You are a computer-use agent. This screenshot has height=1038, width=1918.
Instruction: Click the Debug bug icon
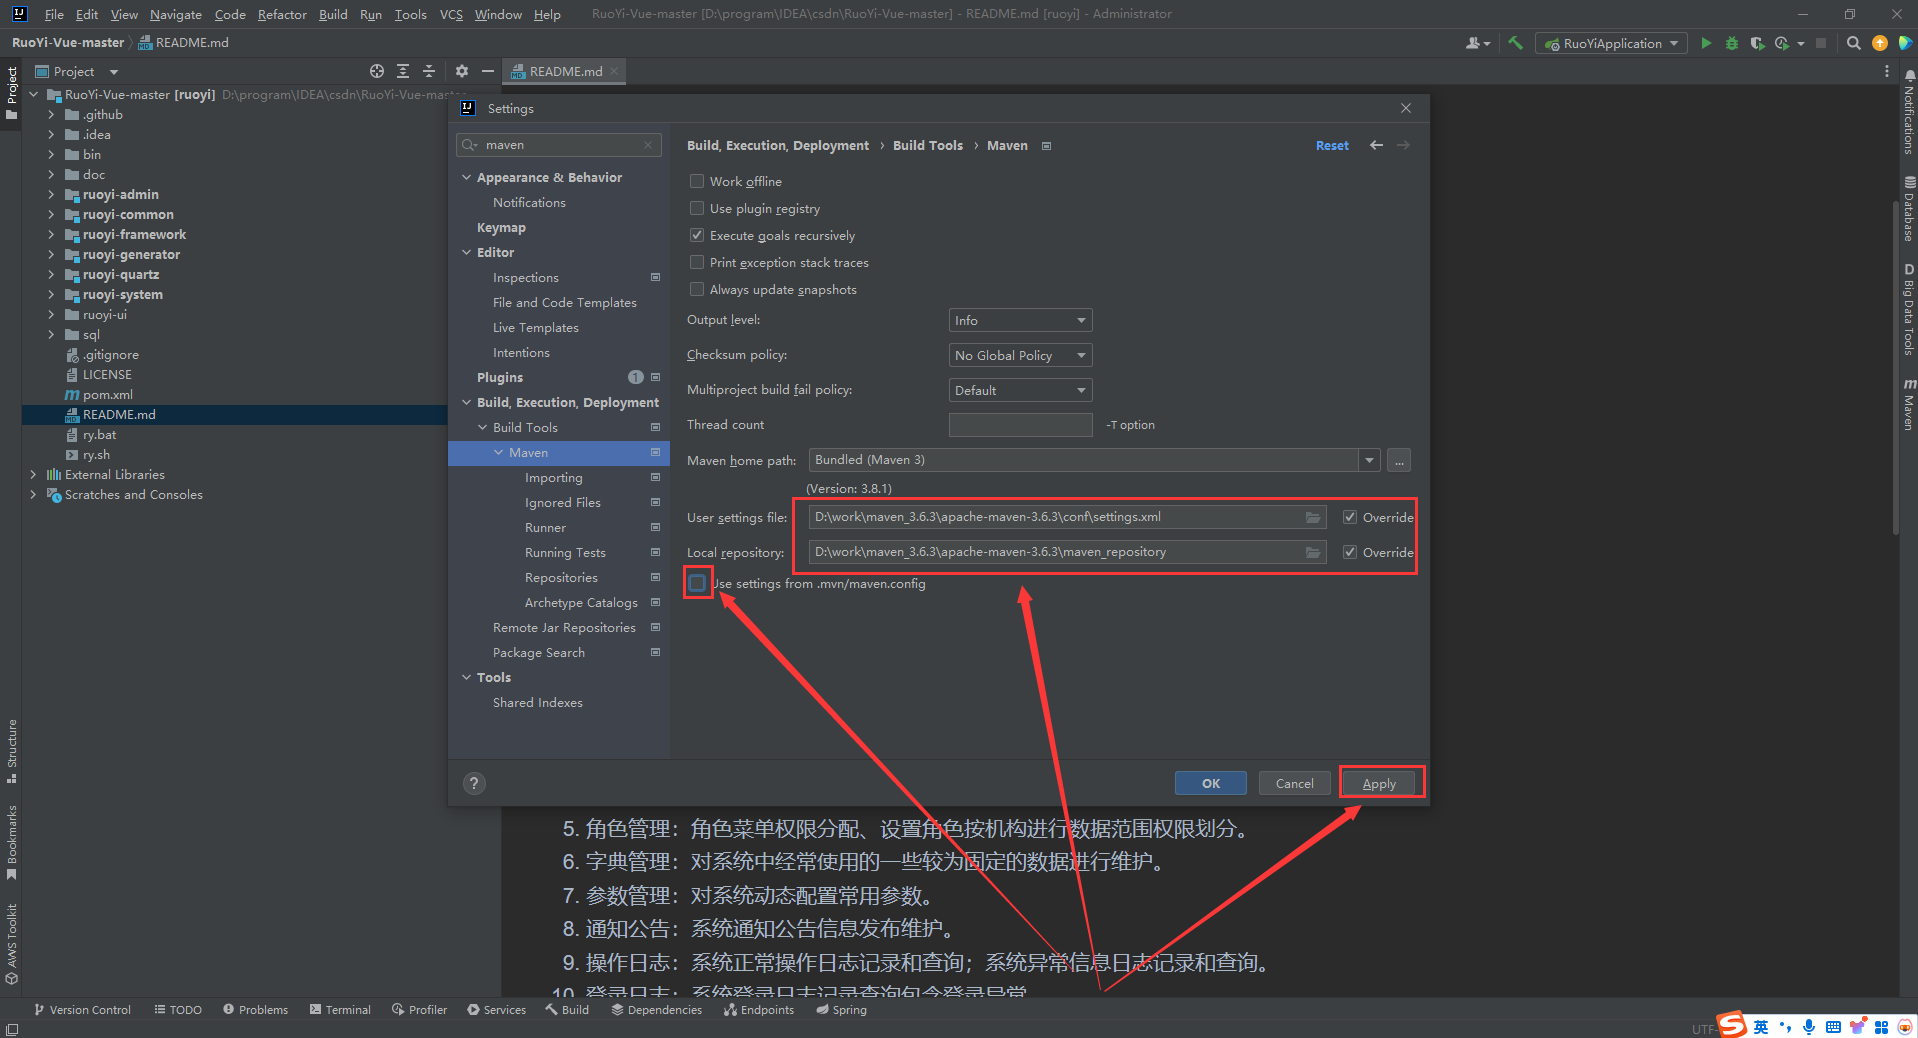click(x=1732, y=43)
